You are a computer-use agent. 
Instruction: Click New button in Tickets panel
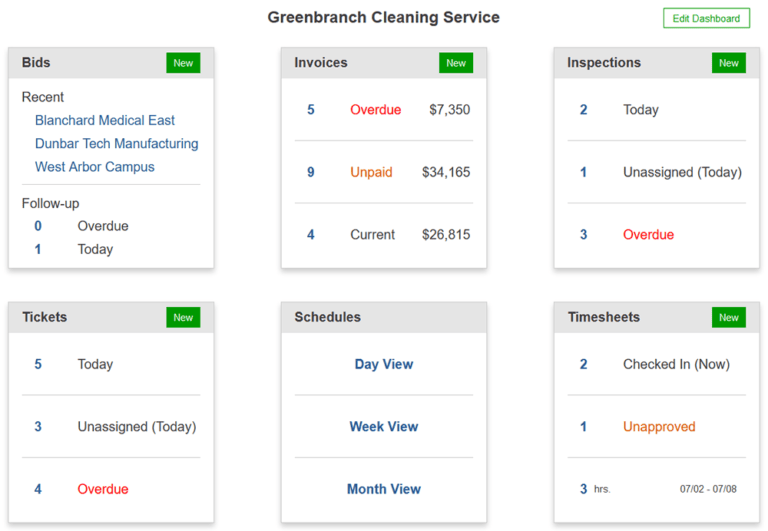183,317
